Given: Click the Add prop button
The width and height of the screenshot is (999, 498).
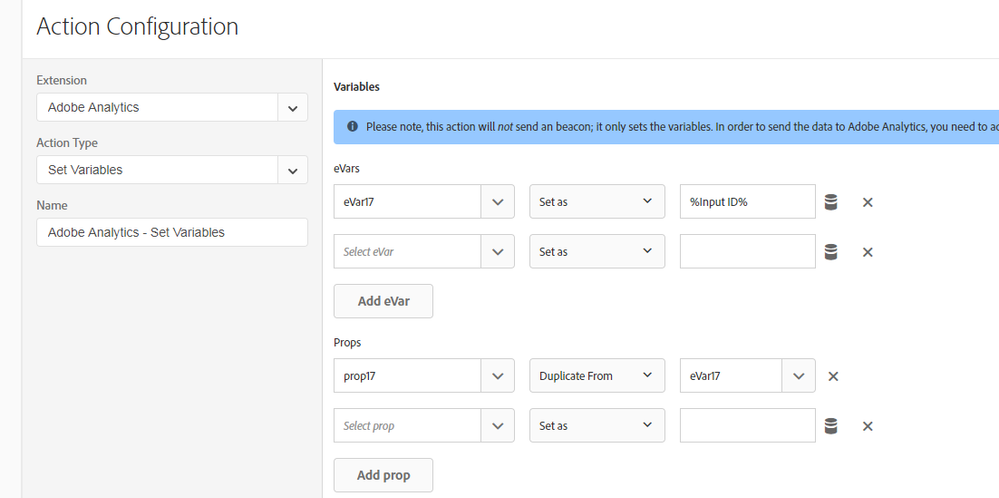Looking at the screenshot, I should pos(383,475).
